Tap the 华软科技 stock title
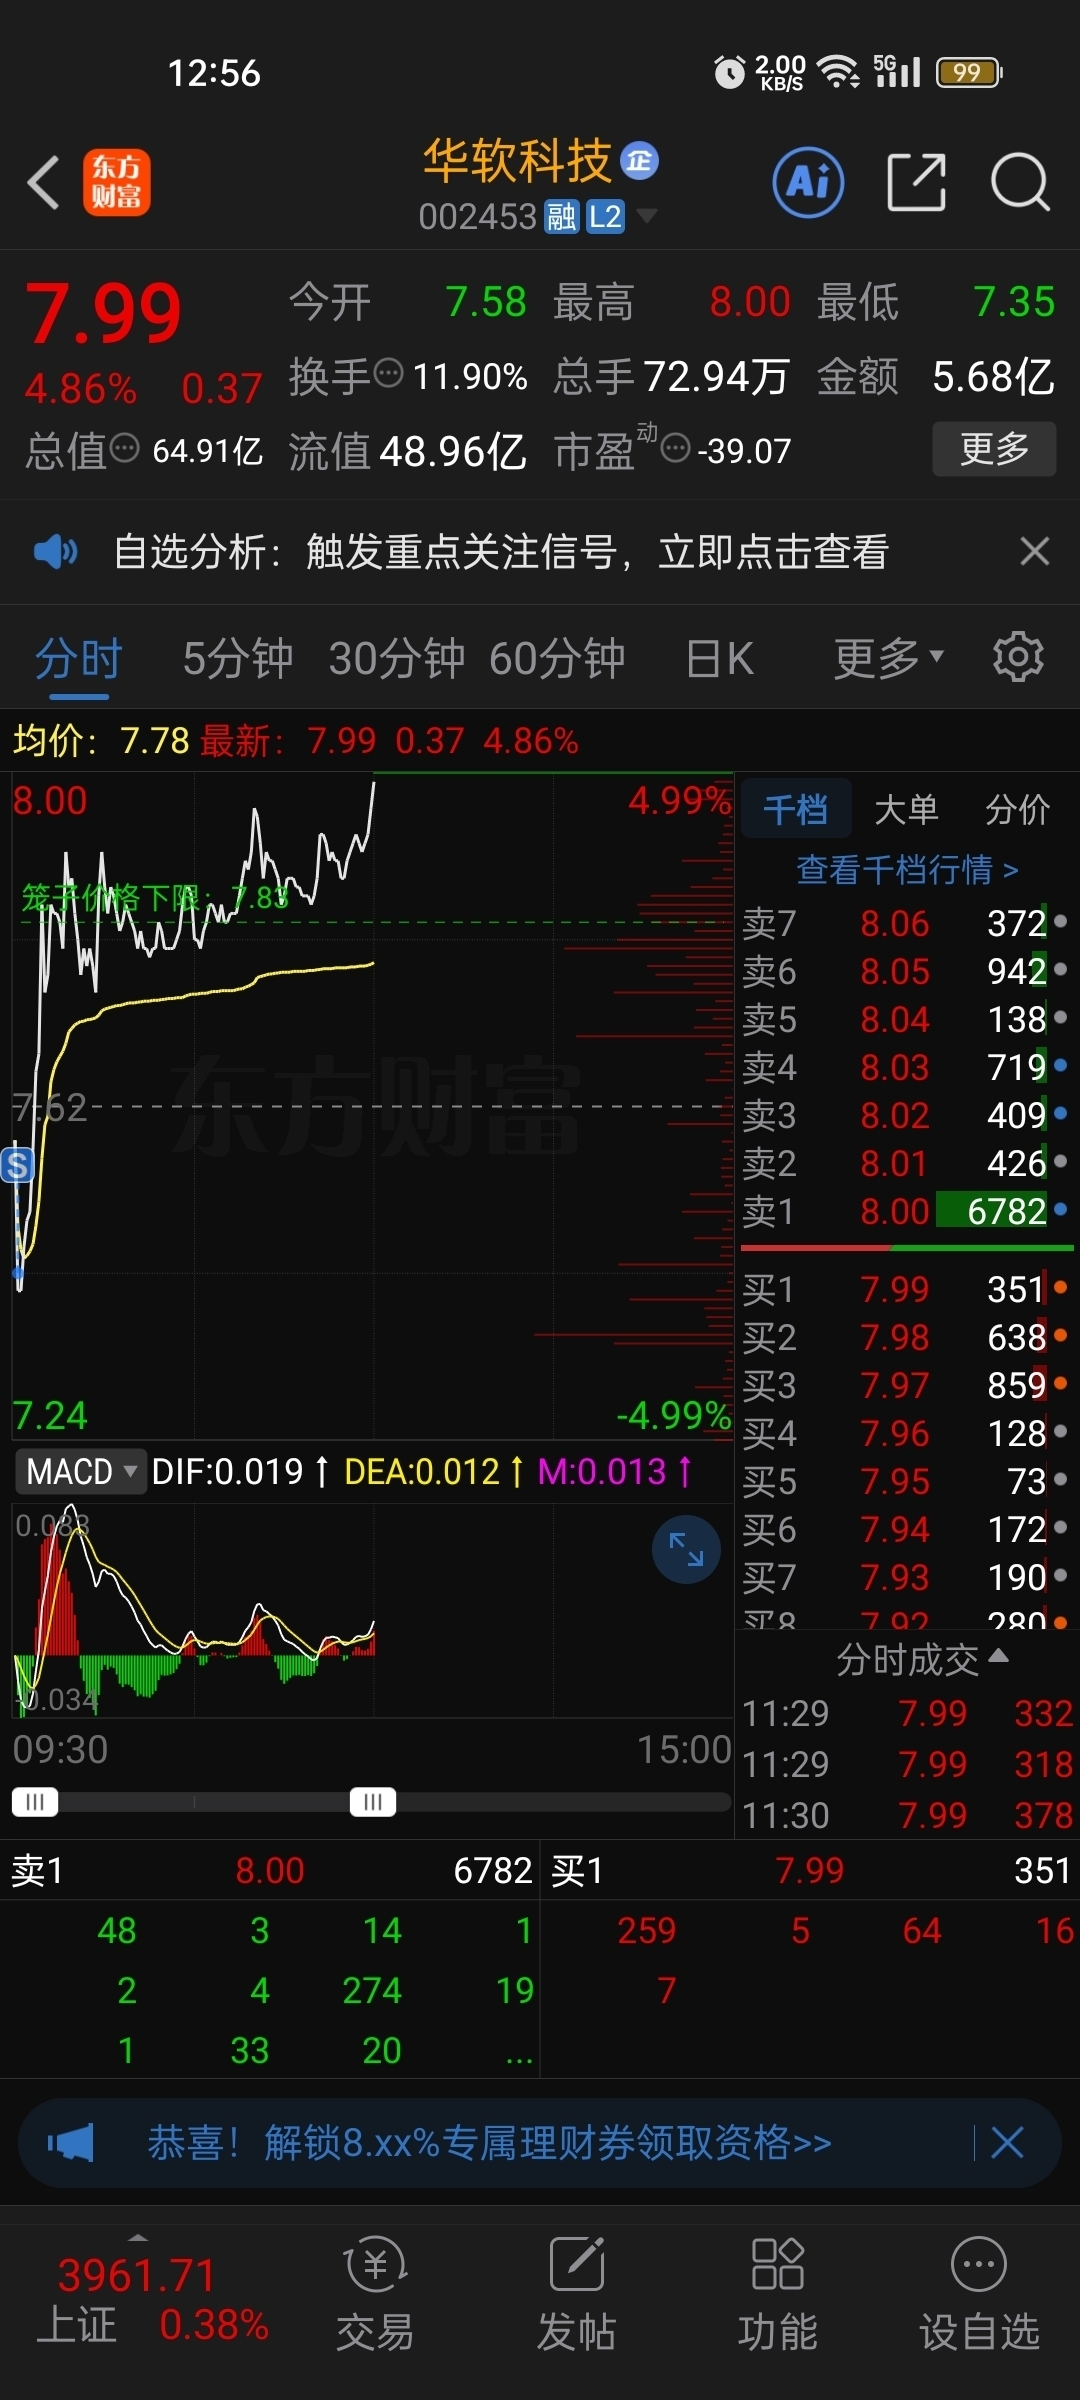1080x2400 pixels. (x=516, y=161)
